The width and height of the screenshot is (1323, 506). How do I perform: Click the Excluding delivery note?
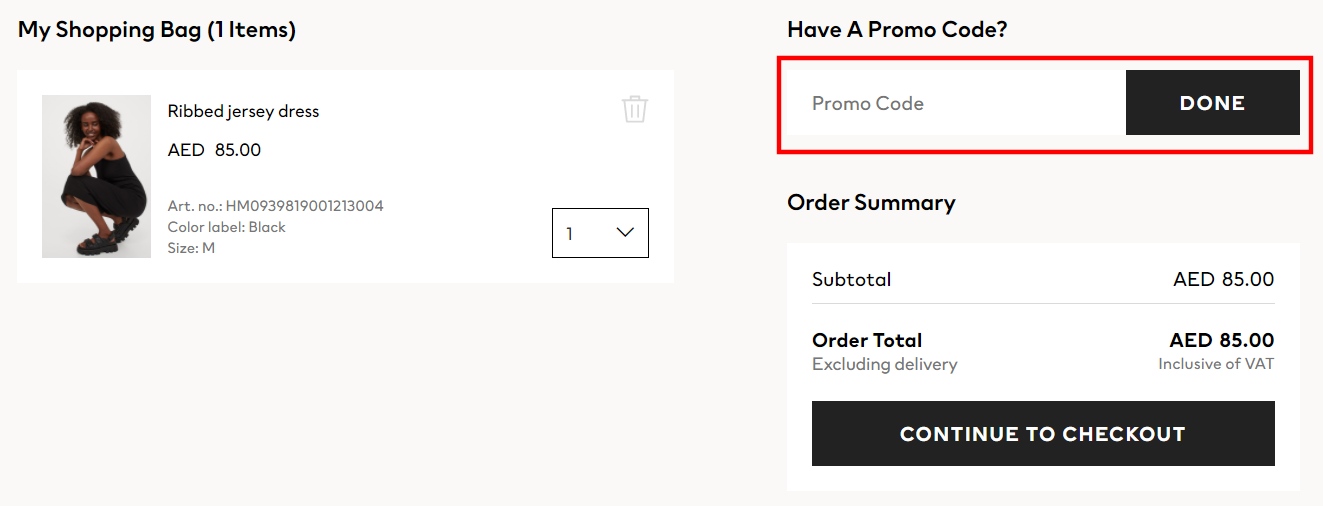[x=884, y=364]
